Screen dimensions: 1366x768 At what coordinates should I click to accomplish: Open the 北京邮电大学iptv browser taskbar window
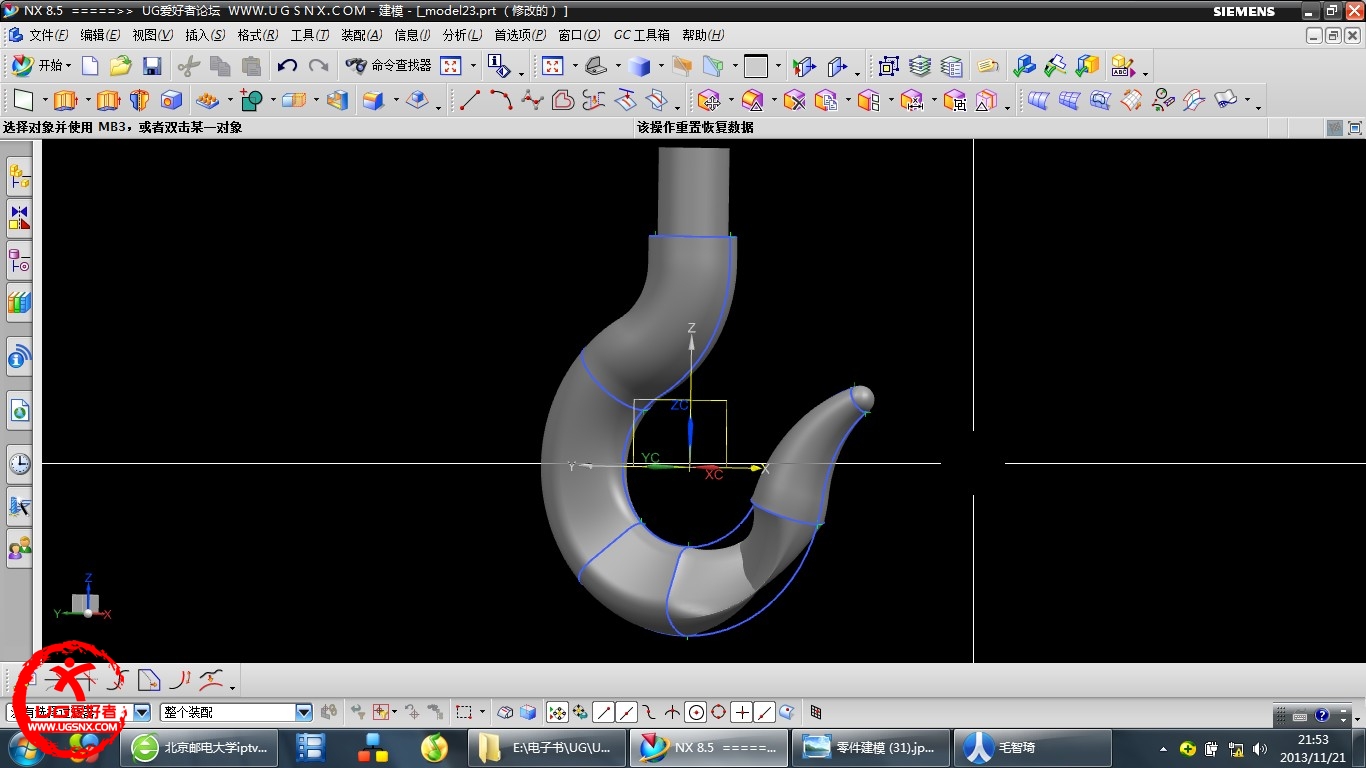coord(198,747)
